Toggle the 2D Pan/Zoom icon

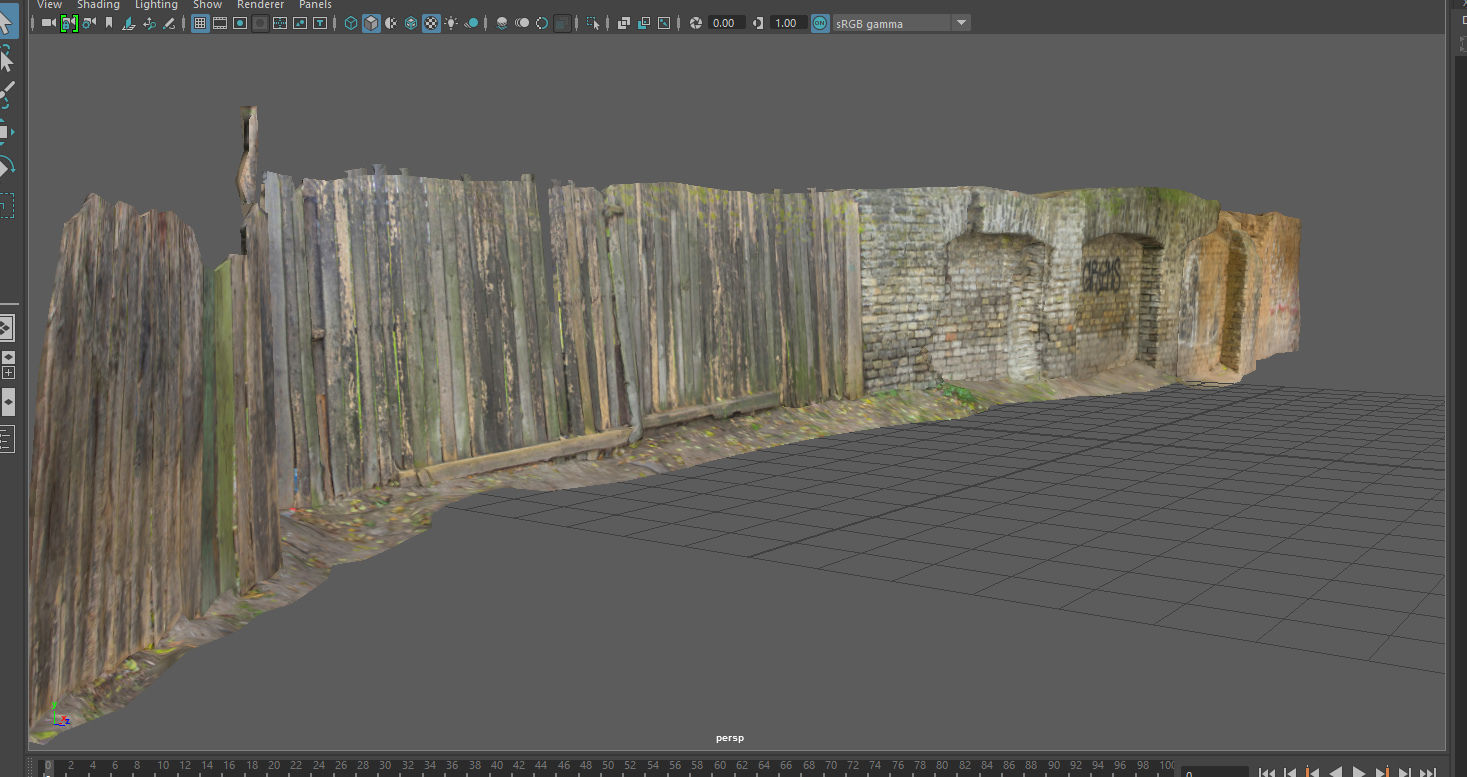click(x=150, y=23)
